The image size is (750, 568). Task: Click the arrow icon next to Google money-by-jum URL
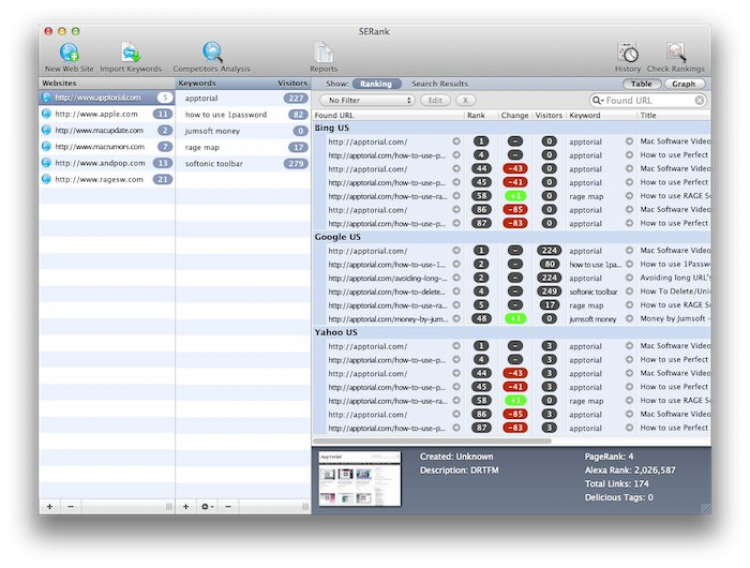click(456, 319)
